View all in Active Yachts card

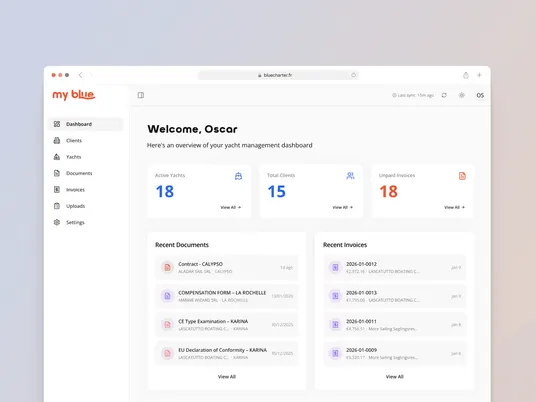click(231, 207)
